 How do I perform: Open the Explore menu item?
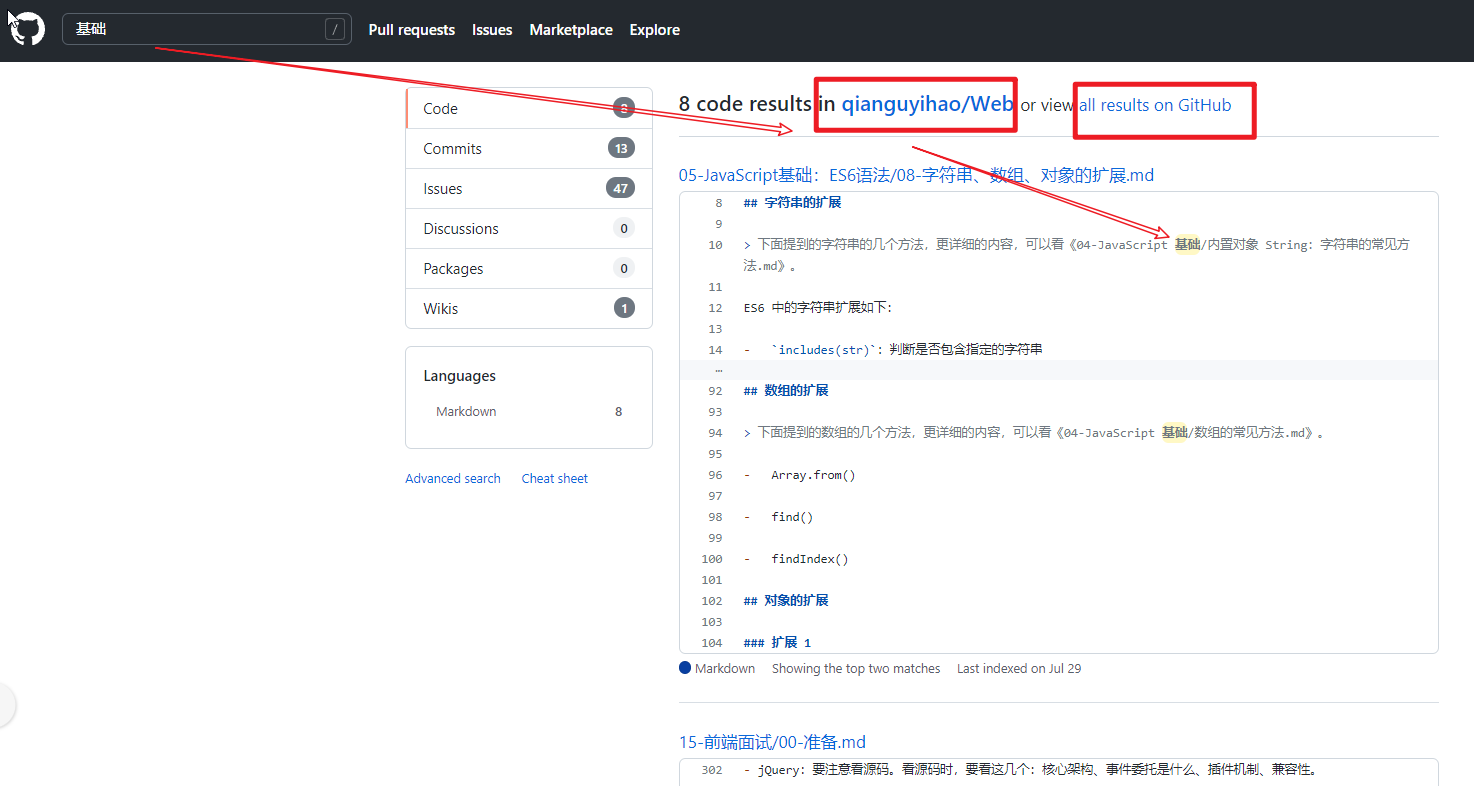(654, 30)
